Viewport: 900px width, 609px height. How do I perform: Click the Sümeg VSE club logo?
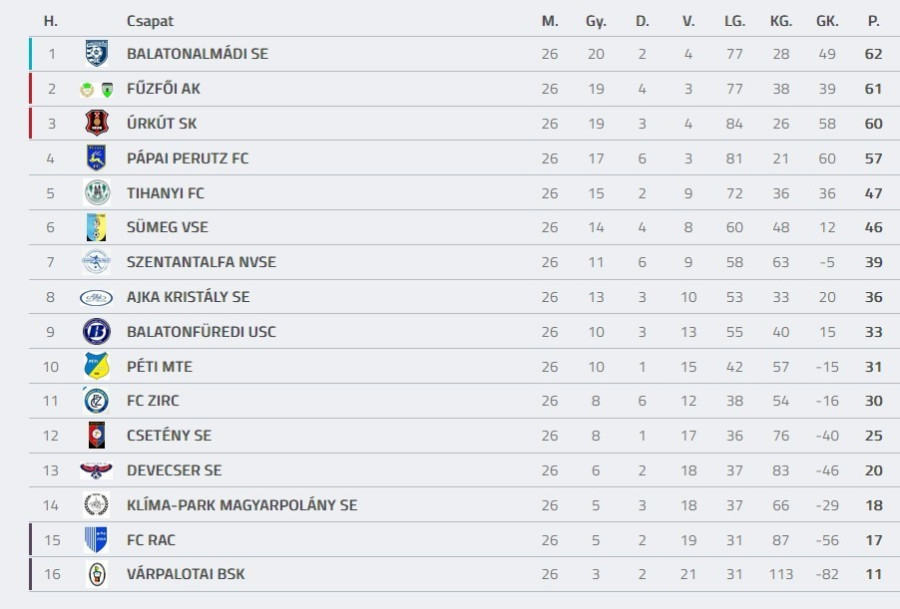[x=96, y=228]
